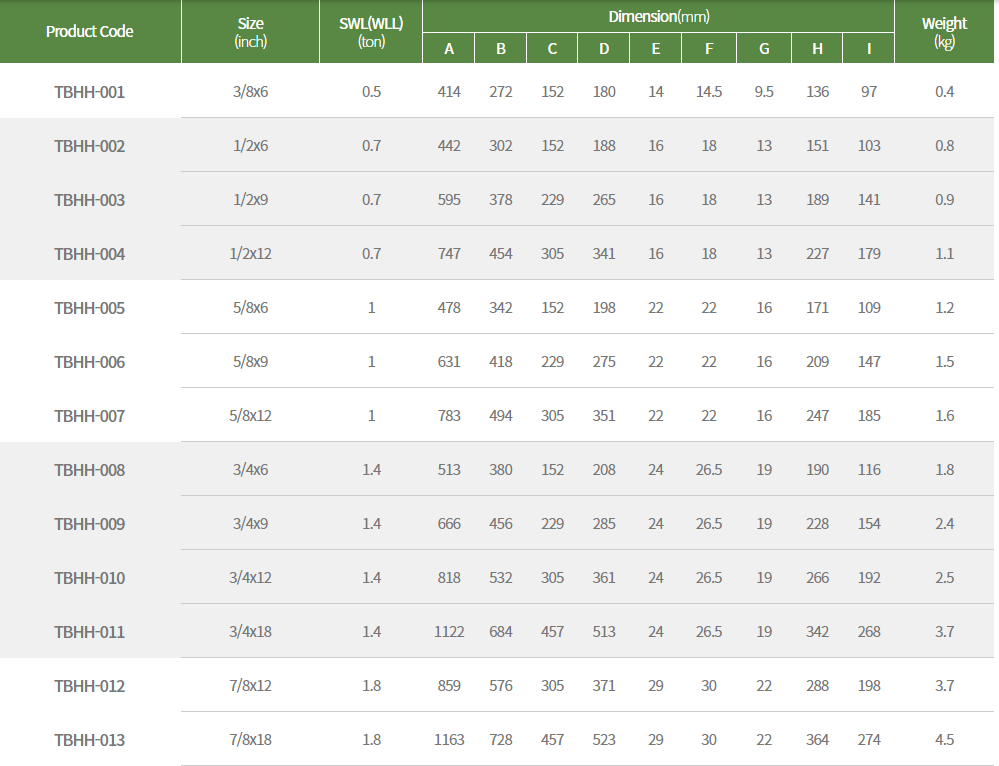Click dimension A value 1122
Screen dimensions: 999x766
(449, 632)
